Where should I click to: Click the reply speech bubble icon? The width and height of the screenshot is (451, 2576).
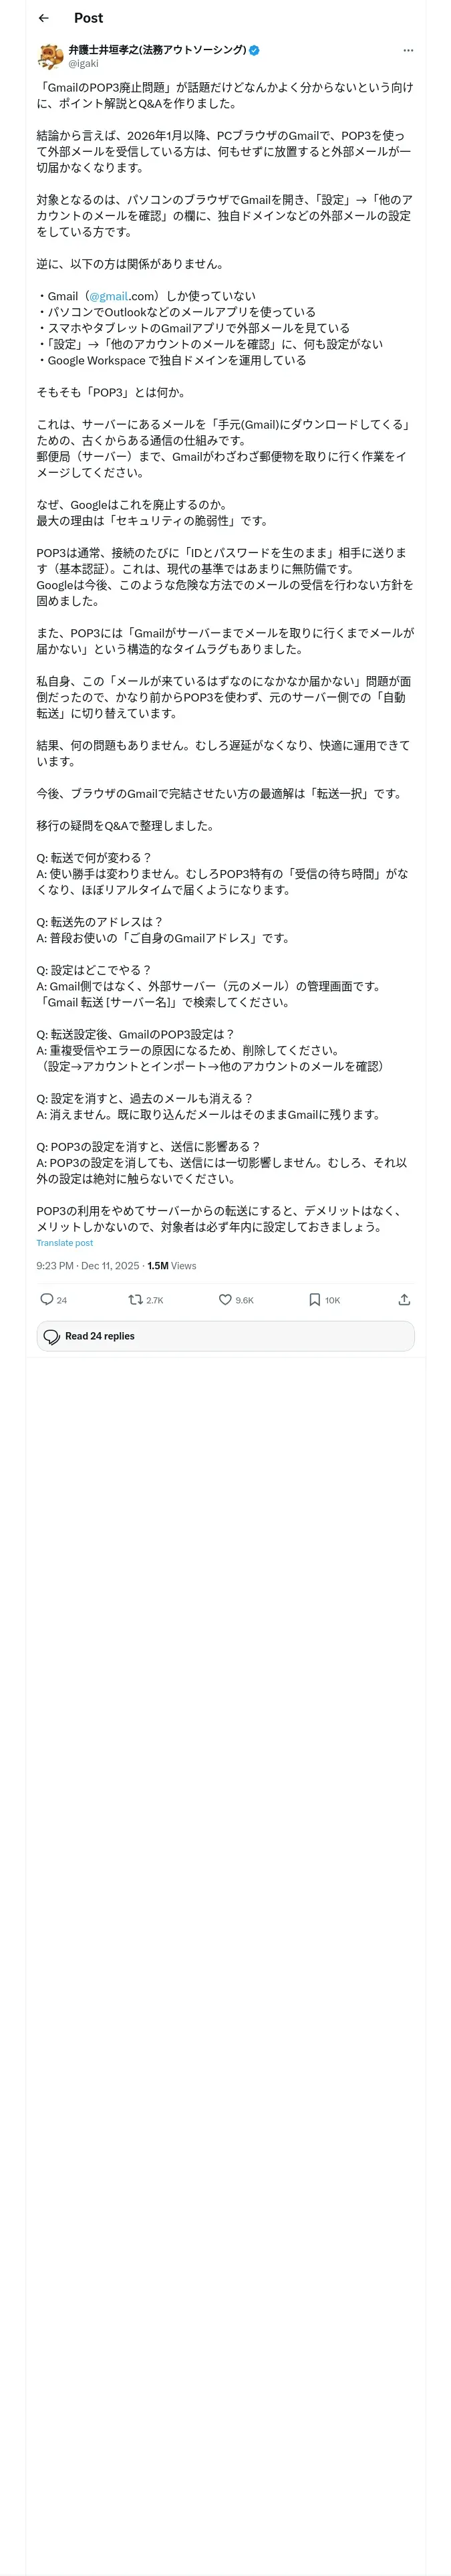[x=46, y=1299]
